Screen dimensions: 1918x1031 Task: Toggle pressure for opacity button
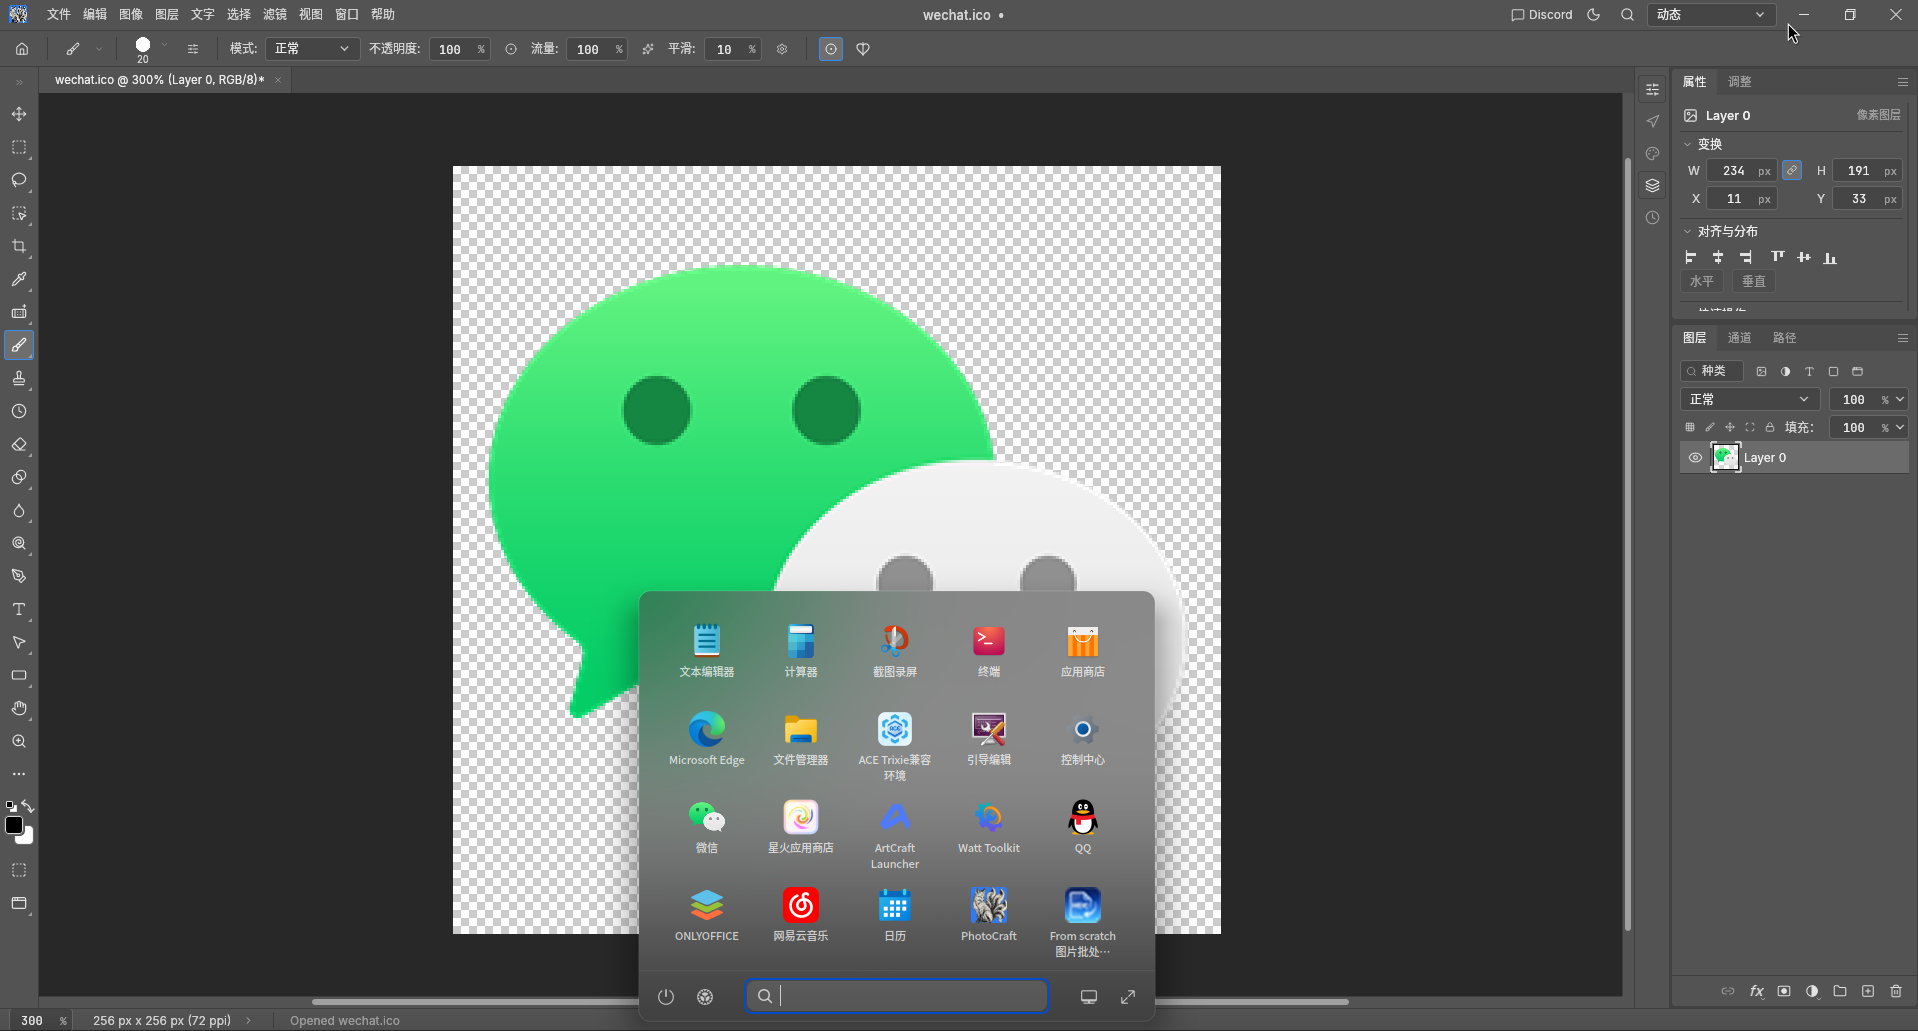click(511, 49)
